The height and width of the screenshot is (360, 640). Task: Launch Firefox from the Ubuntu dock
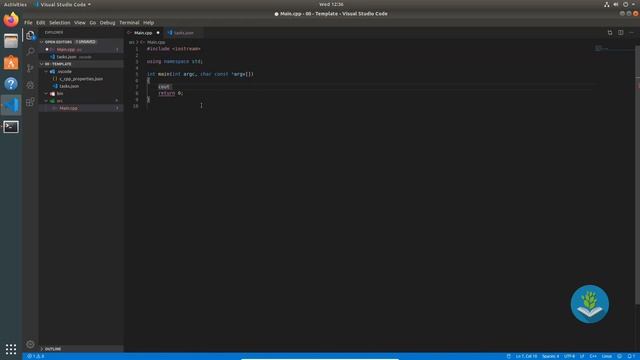coord(11,20)
